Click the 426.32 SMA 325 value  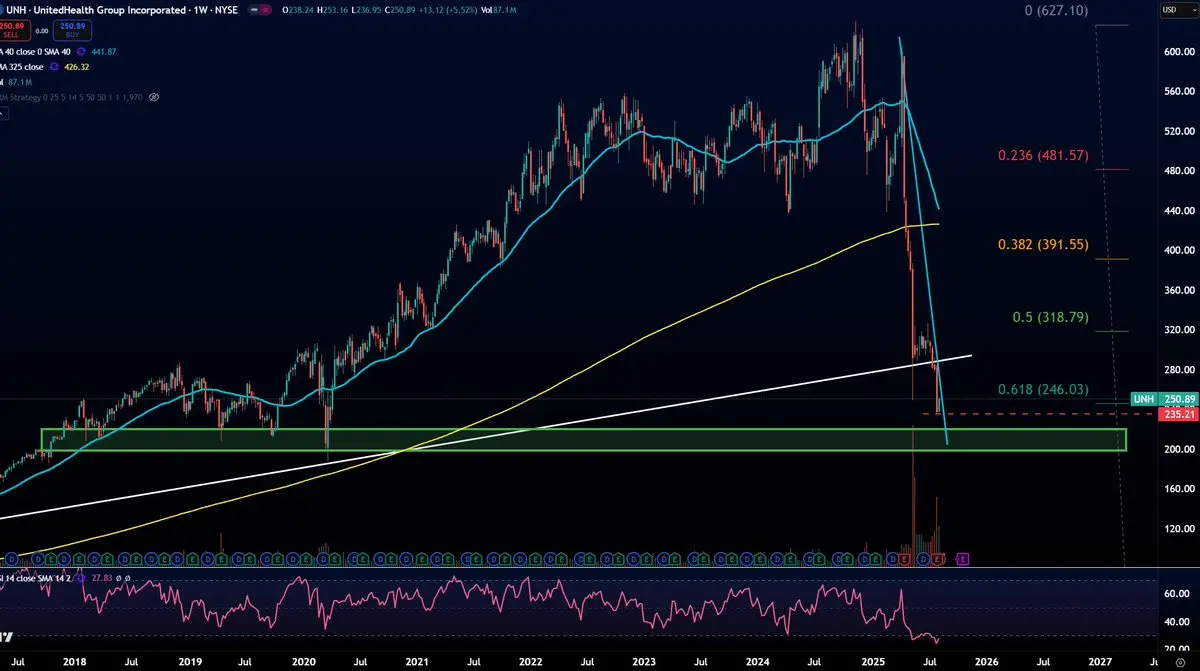(x=76, y=67)
